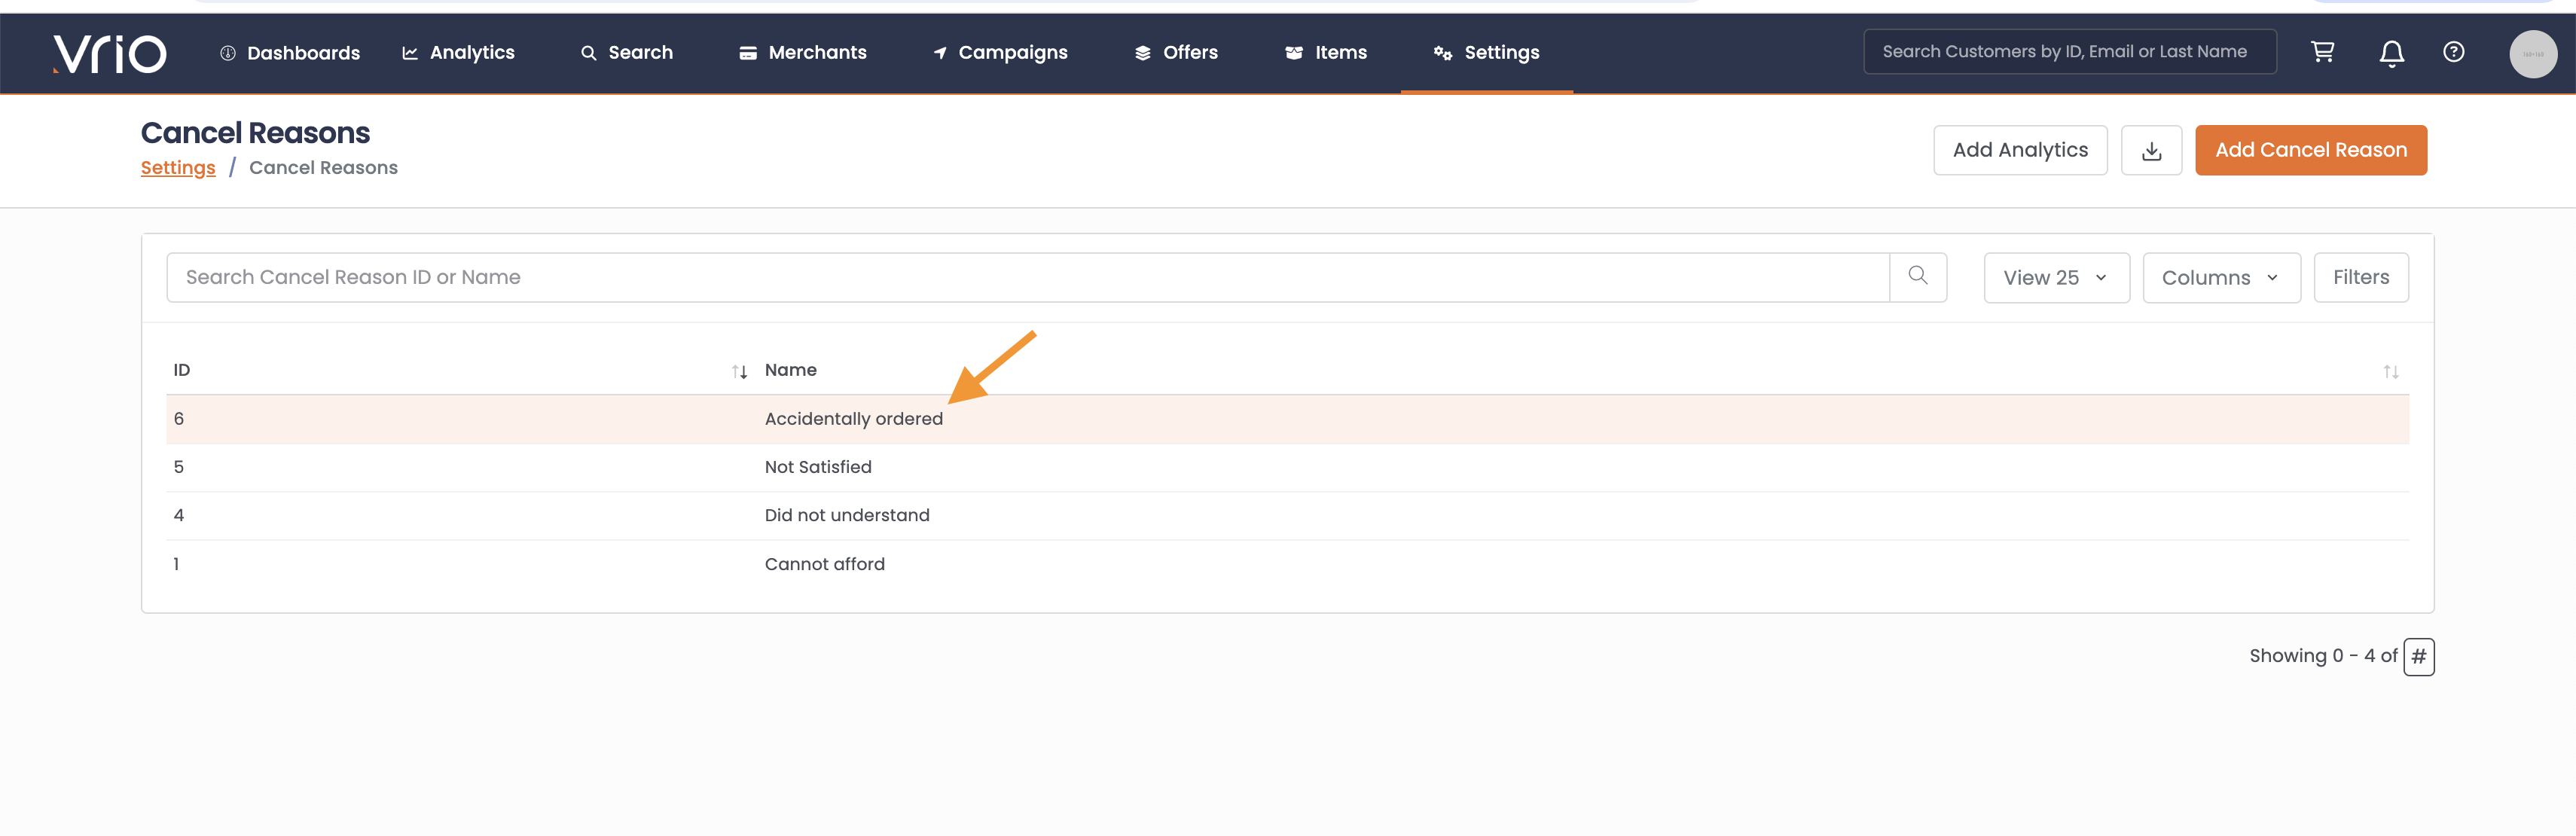Open the Filters button
2576x836 pixels.
[2360, 277]
